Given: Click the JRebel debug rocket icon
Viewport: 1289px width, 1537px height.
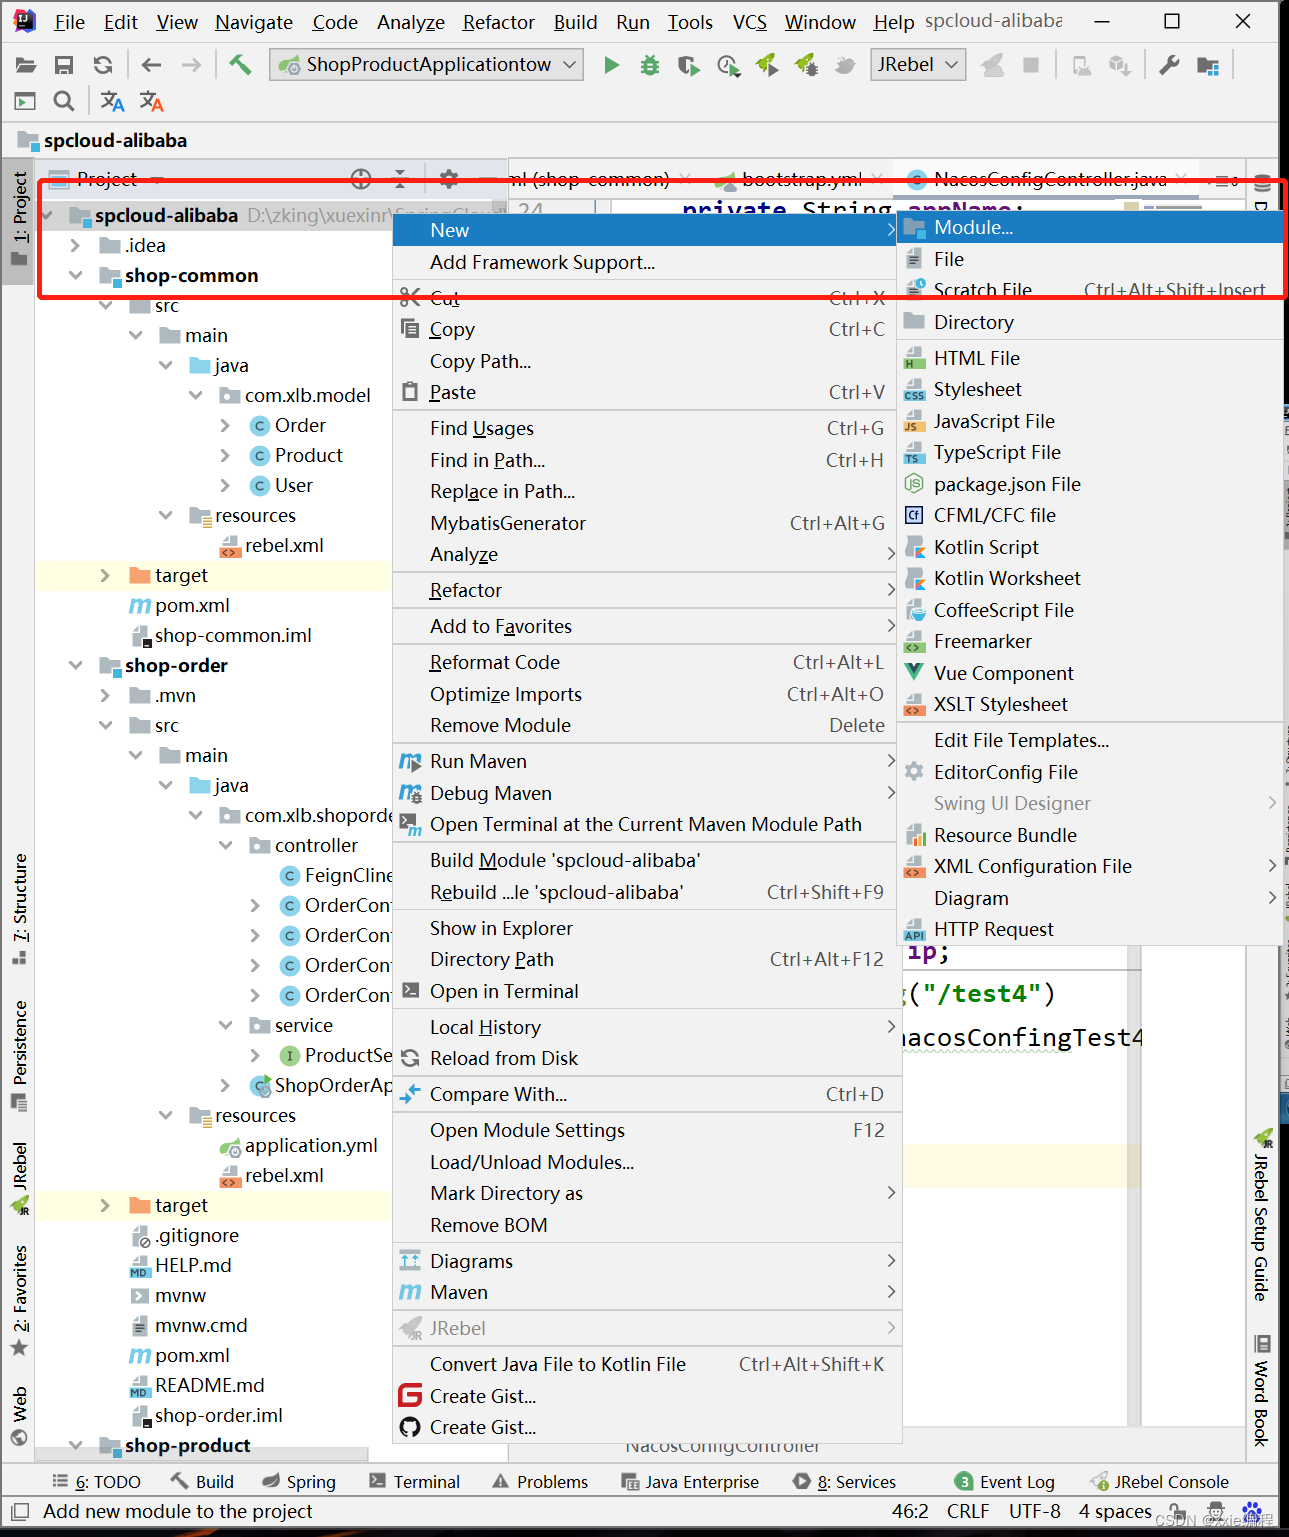Looking at the screenshot, I should pyautogui.click(x=806, y=65).
